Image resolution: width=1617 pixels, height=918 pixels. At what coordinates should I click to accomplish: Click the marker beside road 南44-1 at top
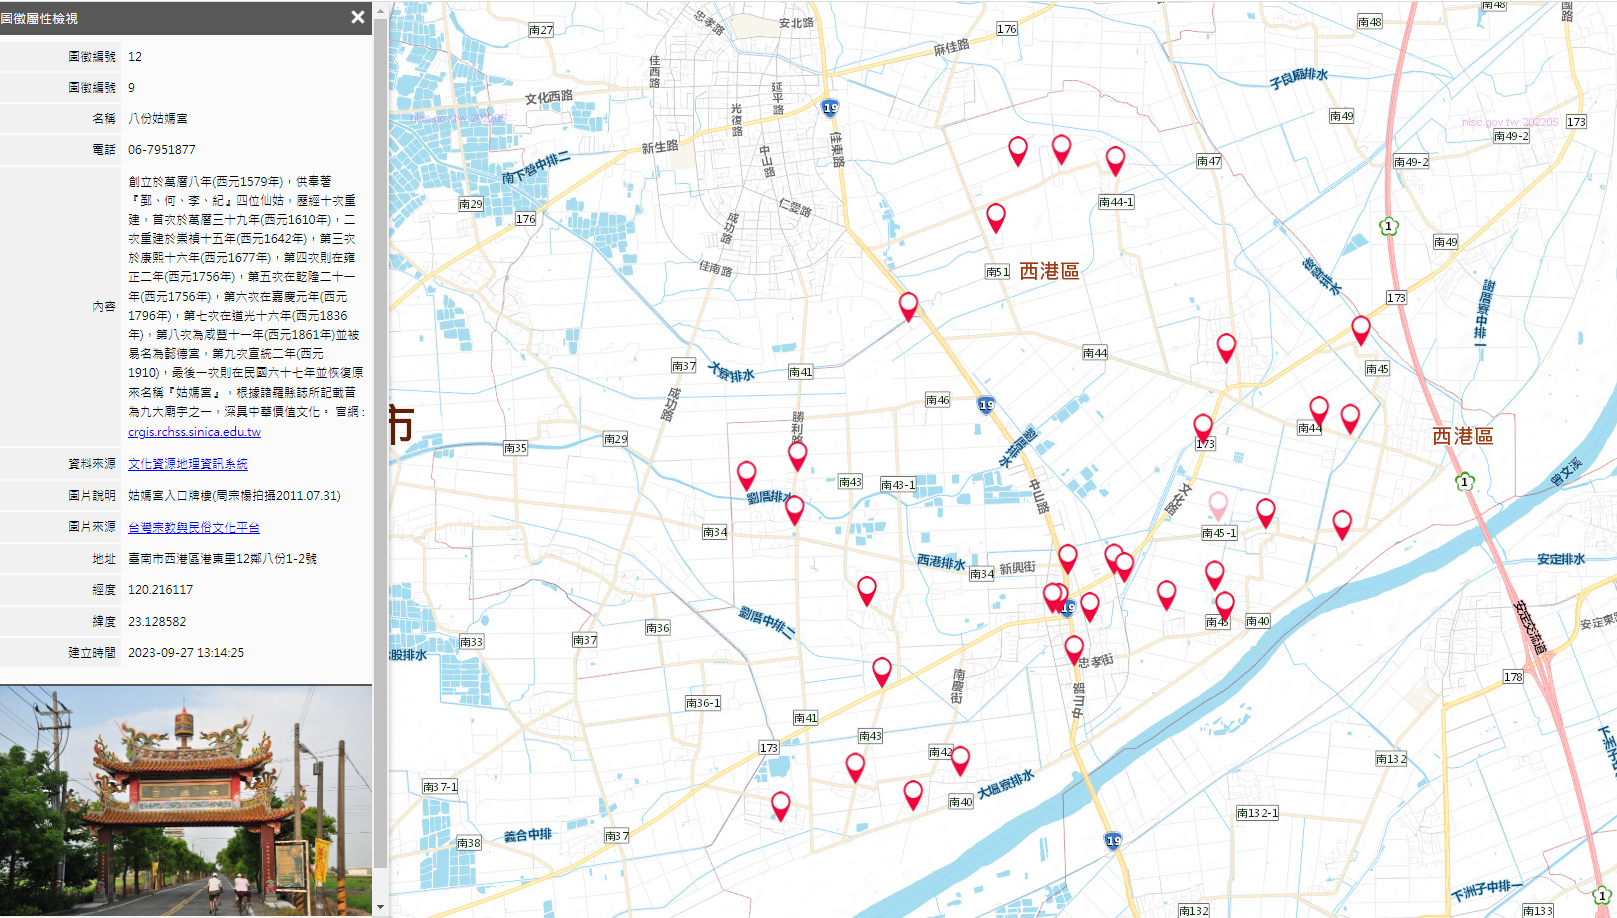[x=1116, y=160]
